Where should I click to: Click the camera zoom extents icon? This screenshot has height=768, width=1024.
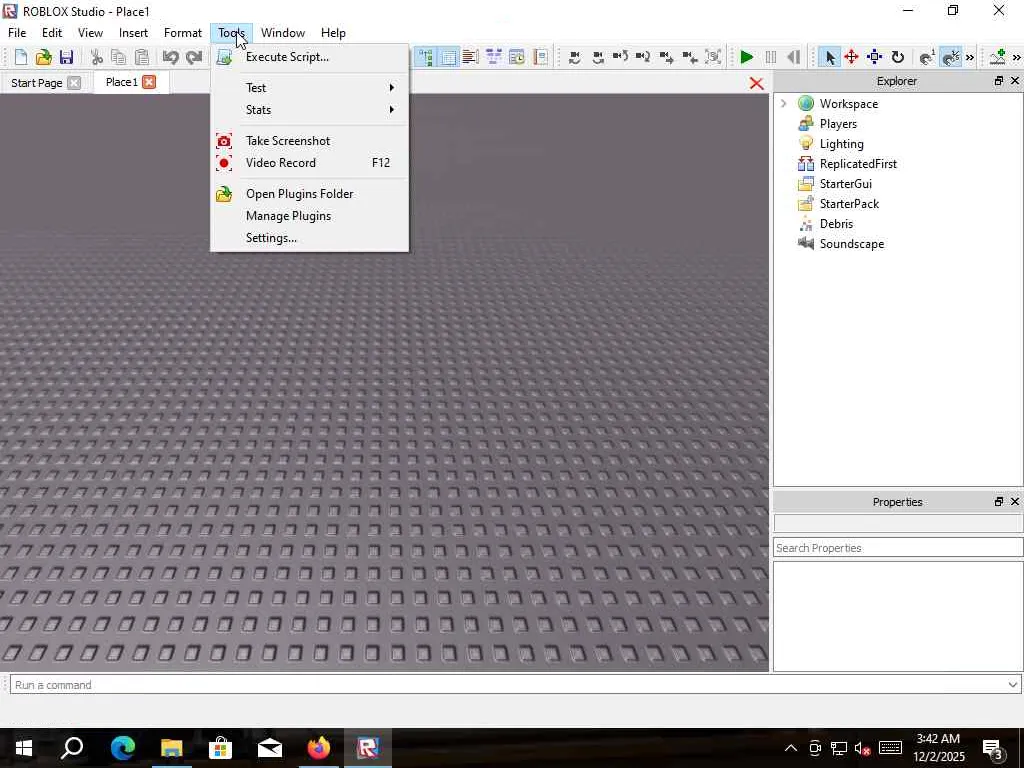[x=713, y=57]
